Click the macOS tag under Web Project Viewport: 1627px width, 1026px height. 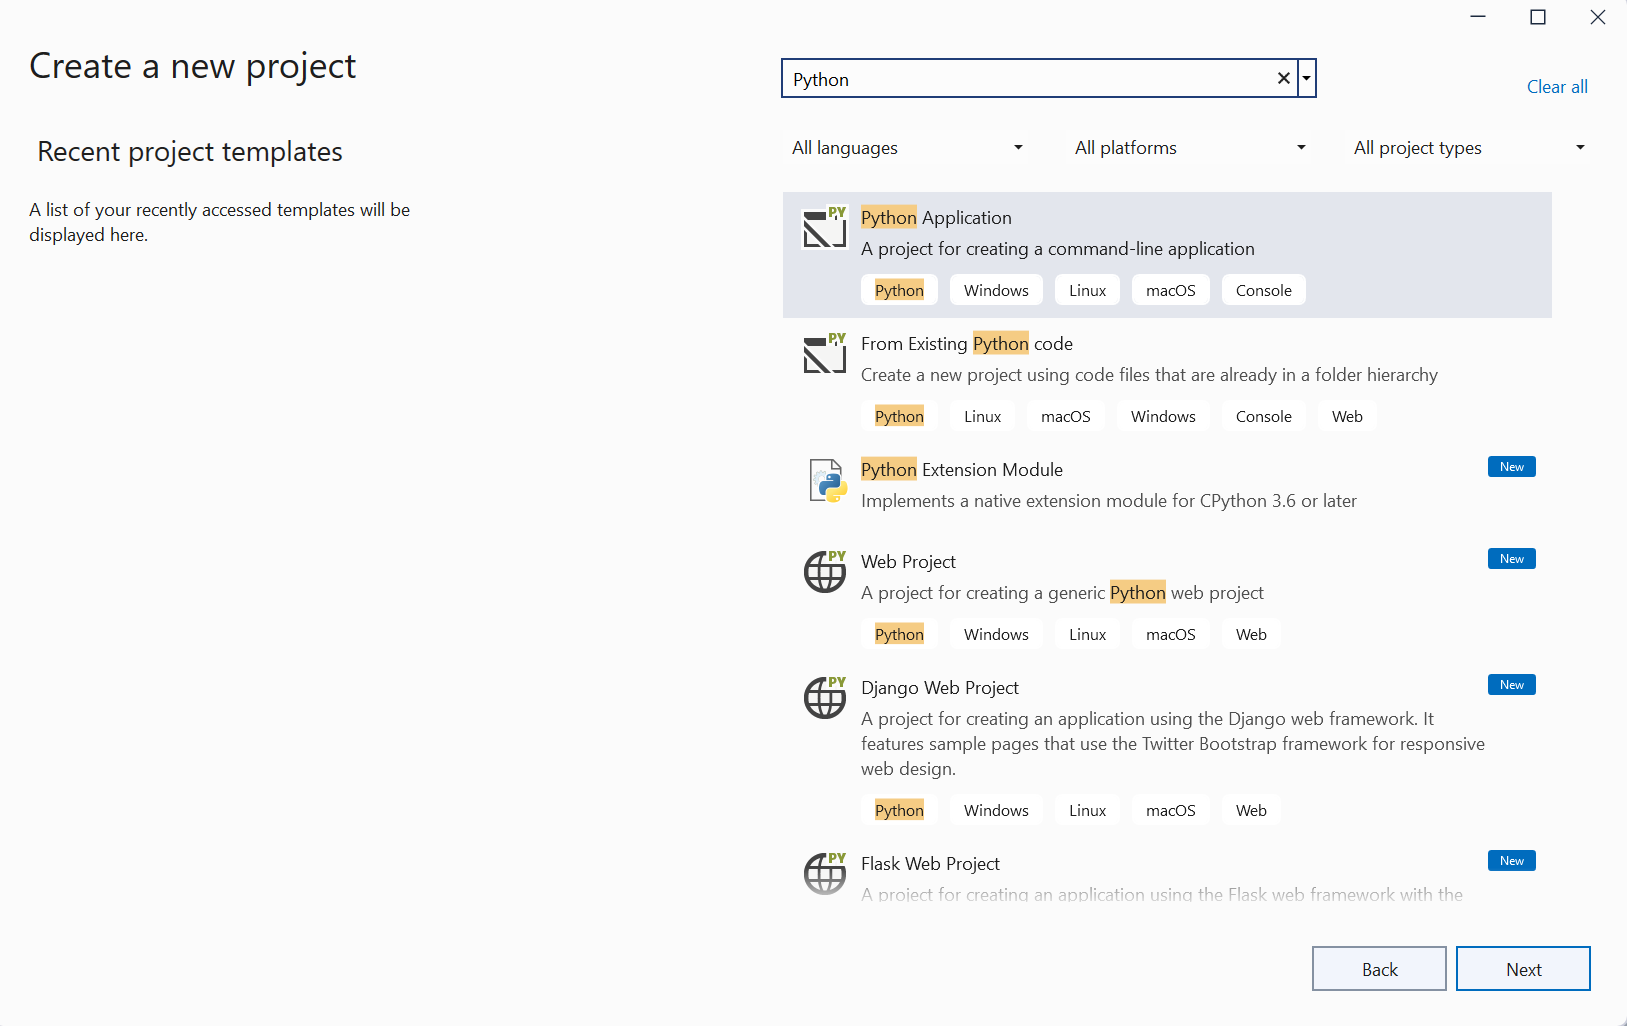(x=1170, y=633)
